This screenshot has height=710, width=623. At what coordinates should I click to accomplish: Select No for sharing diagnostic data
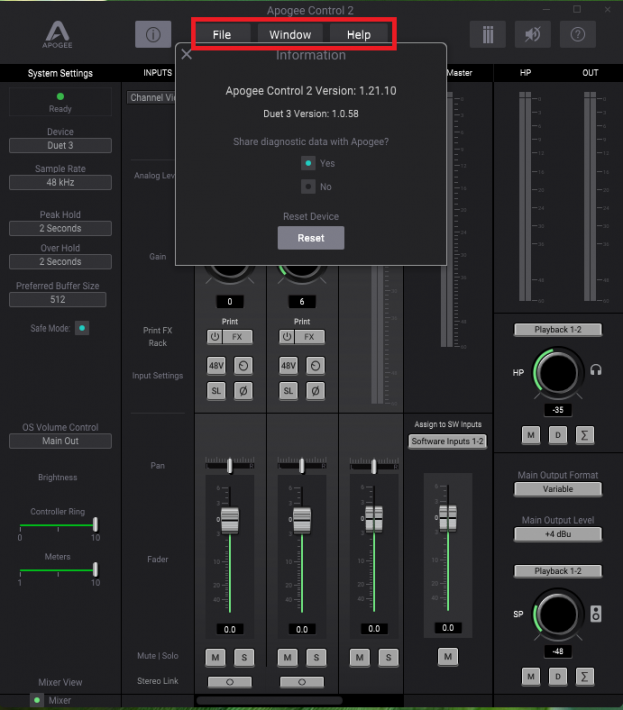point(309,187)
